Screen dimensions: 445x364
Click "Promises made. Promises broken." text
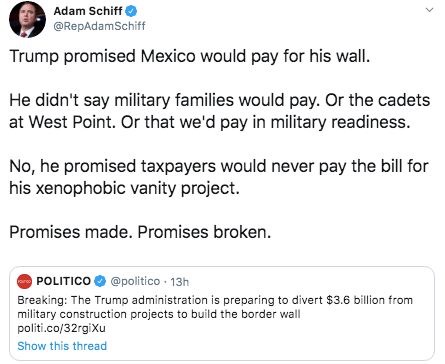[140, 232]
